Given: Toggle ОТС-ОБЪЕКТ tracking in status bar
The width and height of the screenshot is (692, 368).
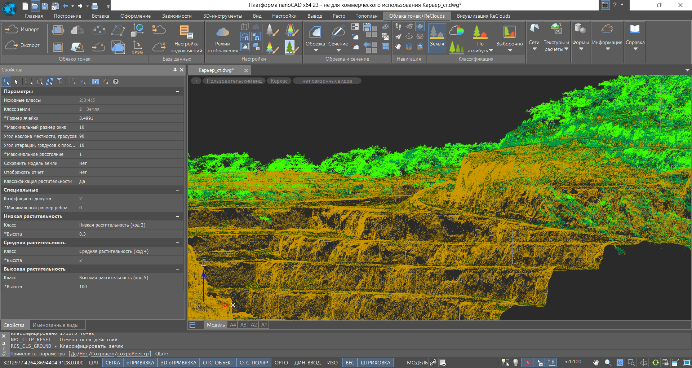Looking at the screenshot, I should (217, 363).
